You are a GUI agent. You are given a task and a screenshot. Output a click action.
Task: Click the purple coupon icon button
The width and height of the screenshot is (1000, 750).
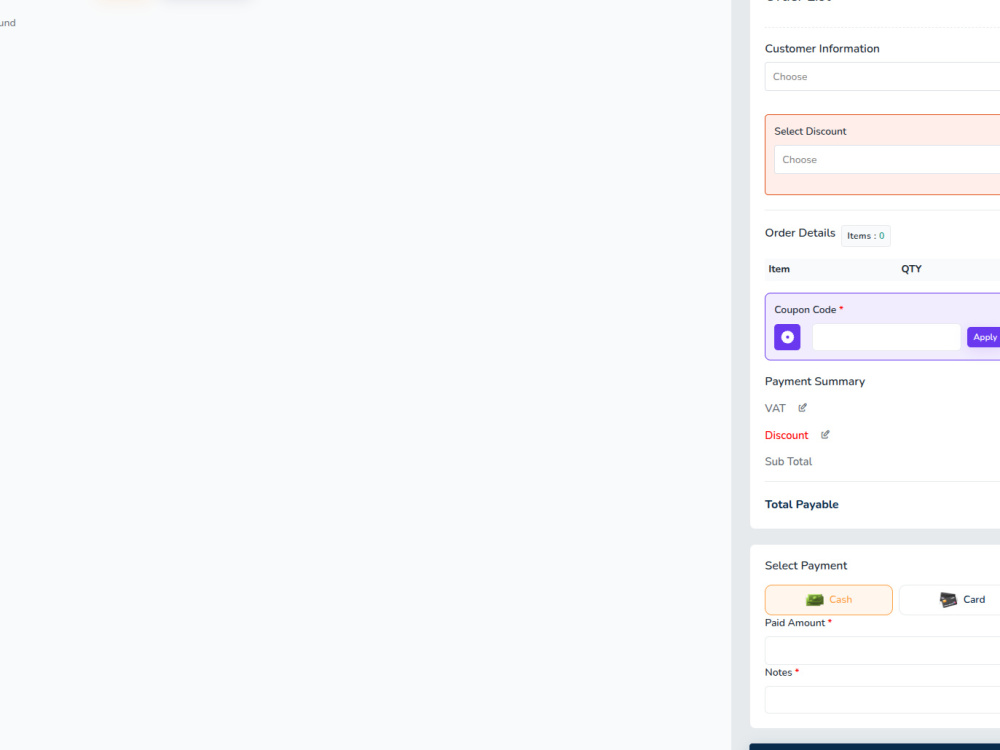[x=787, y=337]
